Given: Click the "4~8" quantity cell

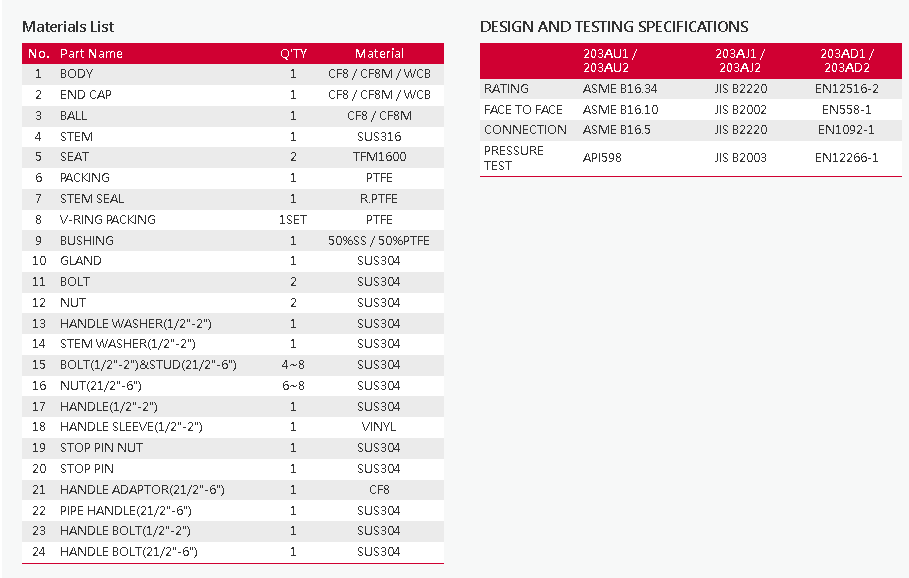Looking at the screenshot, I should click(293, 365).
